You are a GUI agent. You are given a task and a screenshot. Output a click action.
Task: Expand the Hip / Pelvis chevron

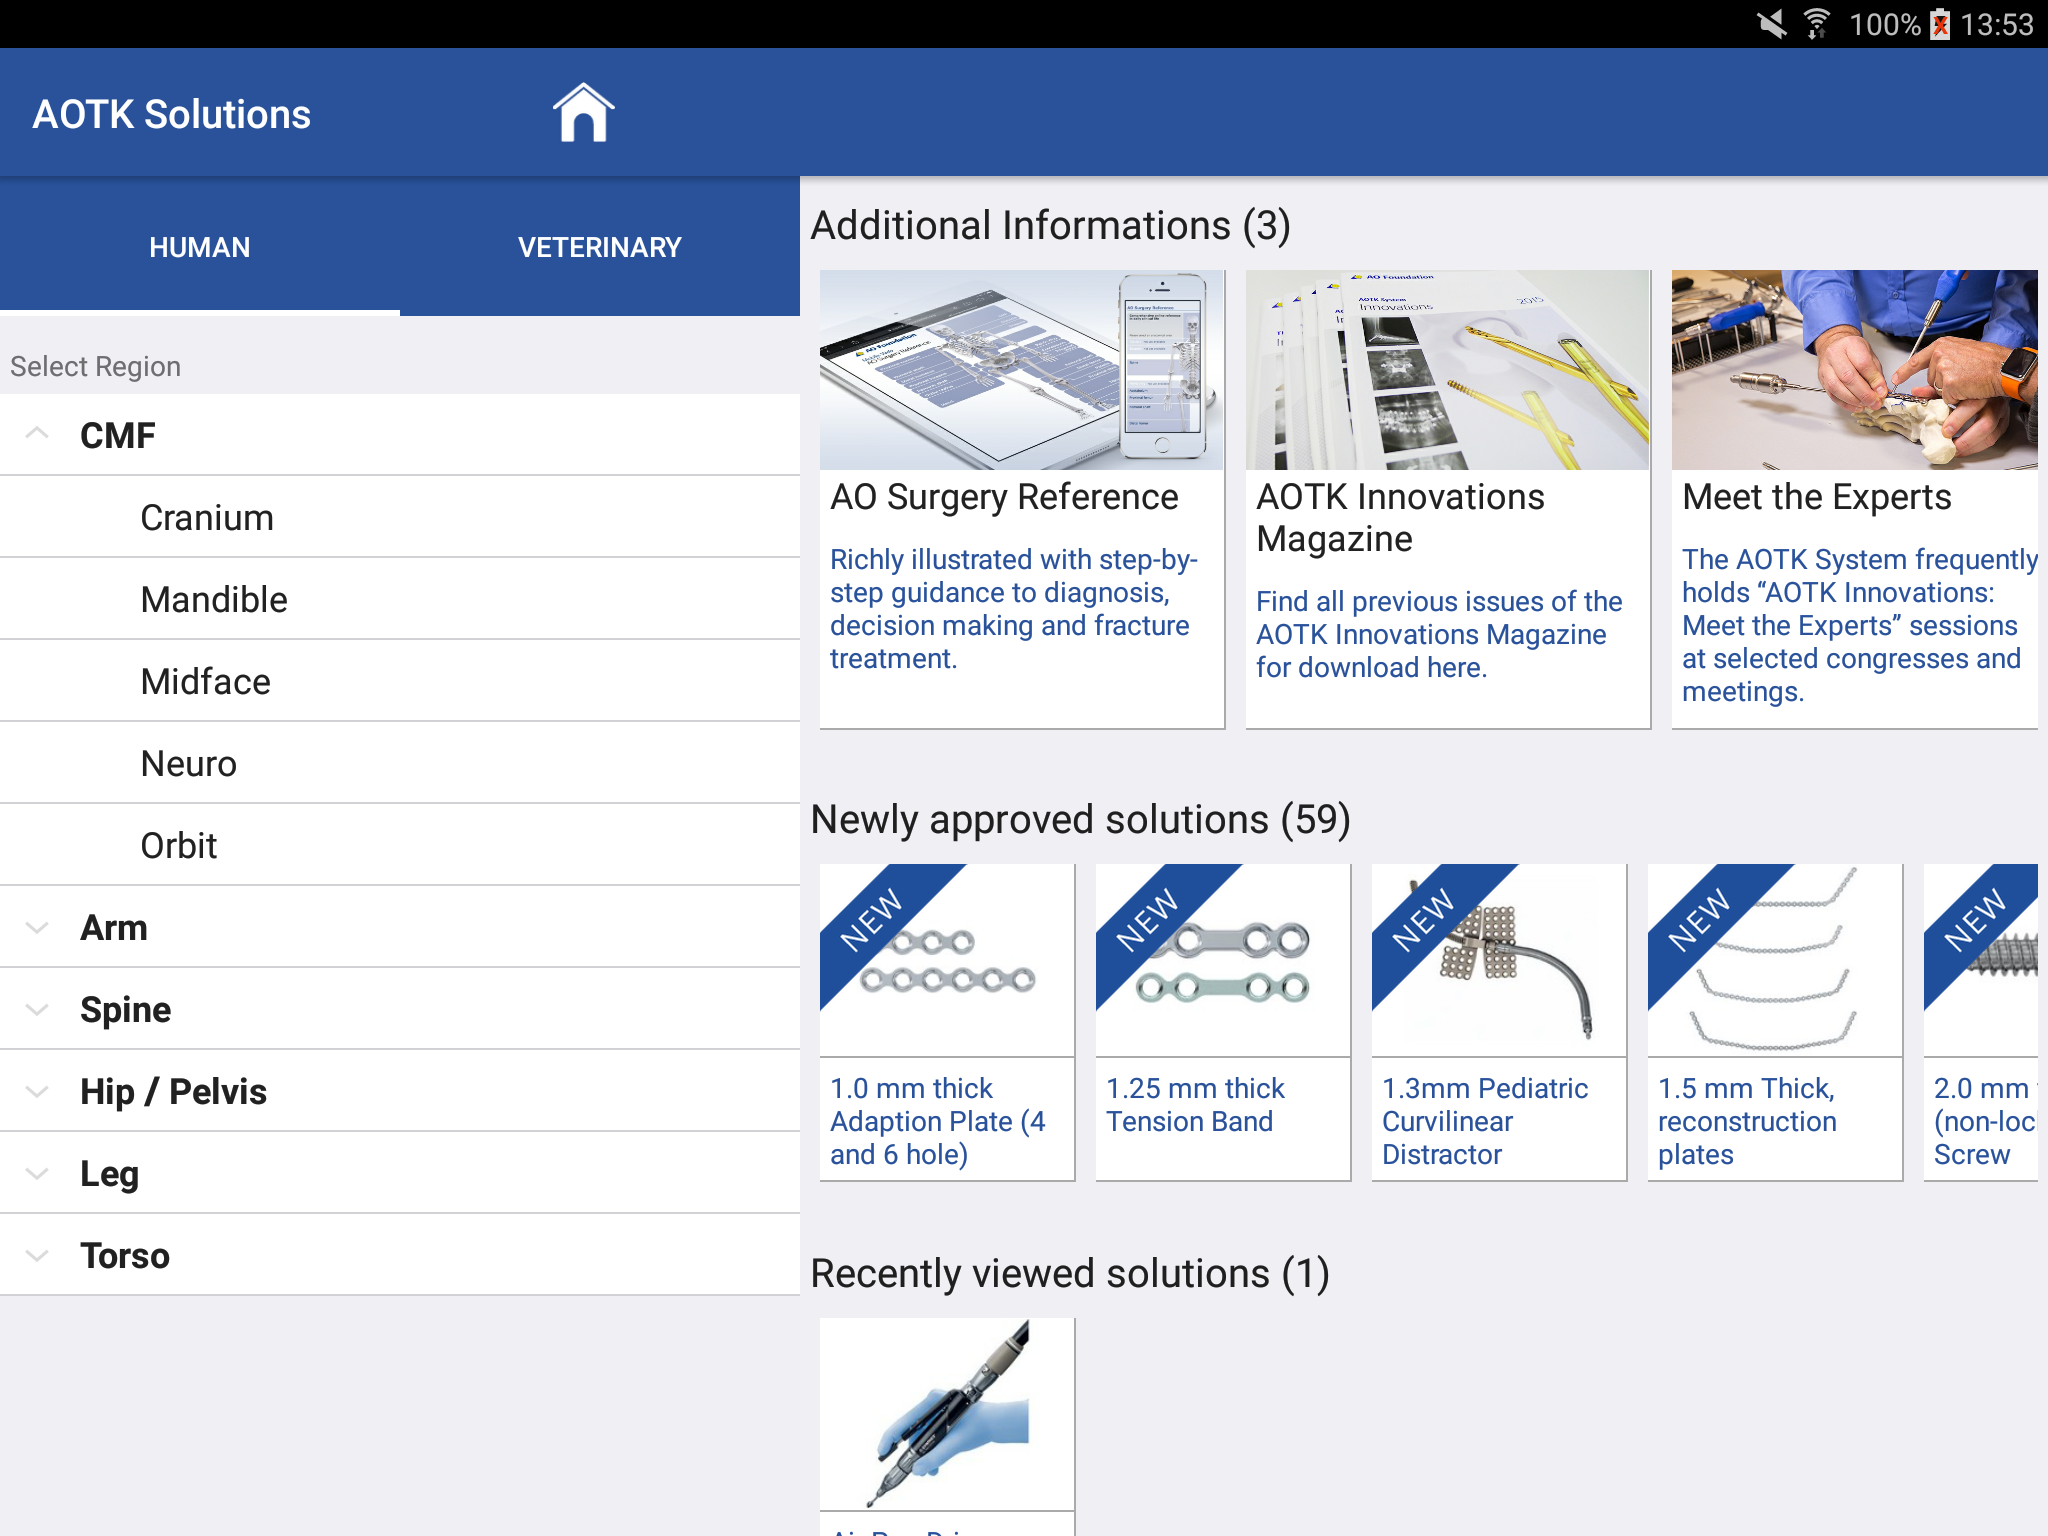(37, 1092)
